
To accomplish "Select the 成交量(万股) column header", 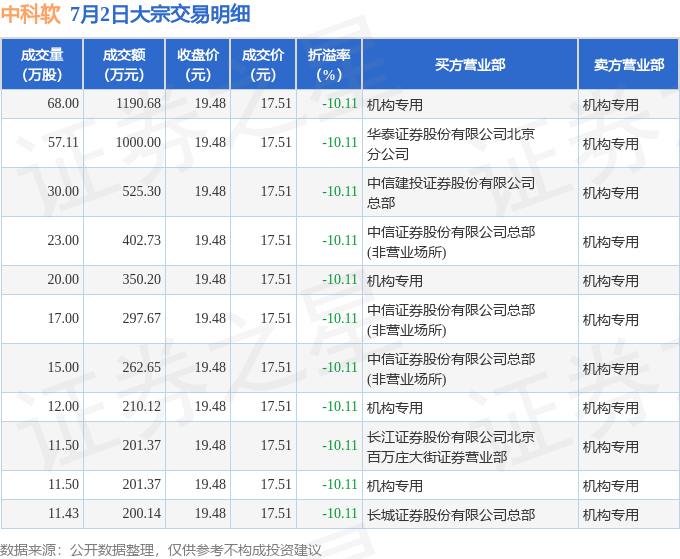I will 42,65.
